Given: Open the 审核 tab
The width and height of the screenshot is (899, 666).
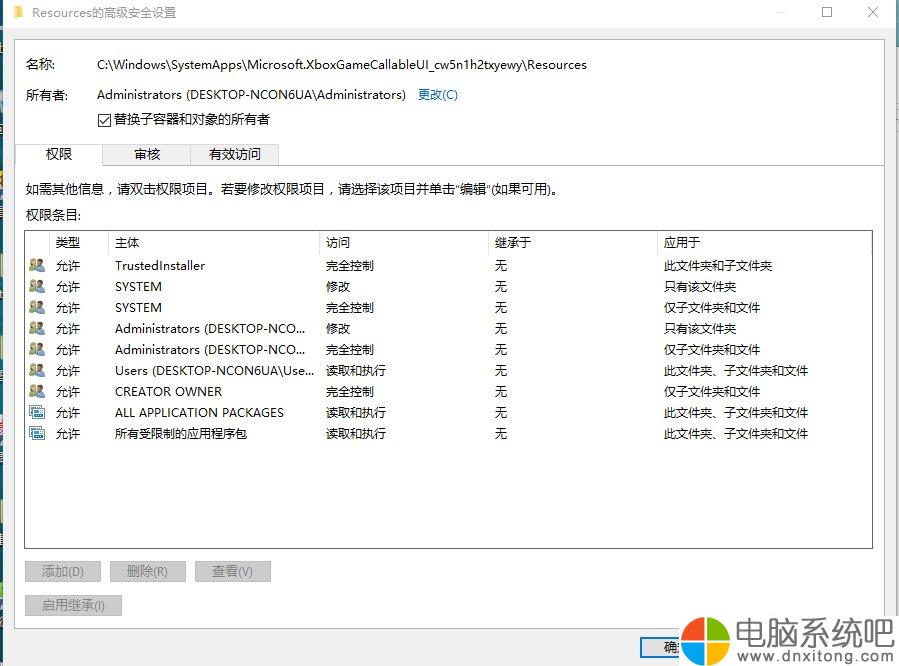Looking at the screenshot, I should pyautogui.click(x=147, y=154).
